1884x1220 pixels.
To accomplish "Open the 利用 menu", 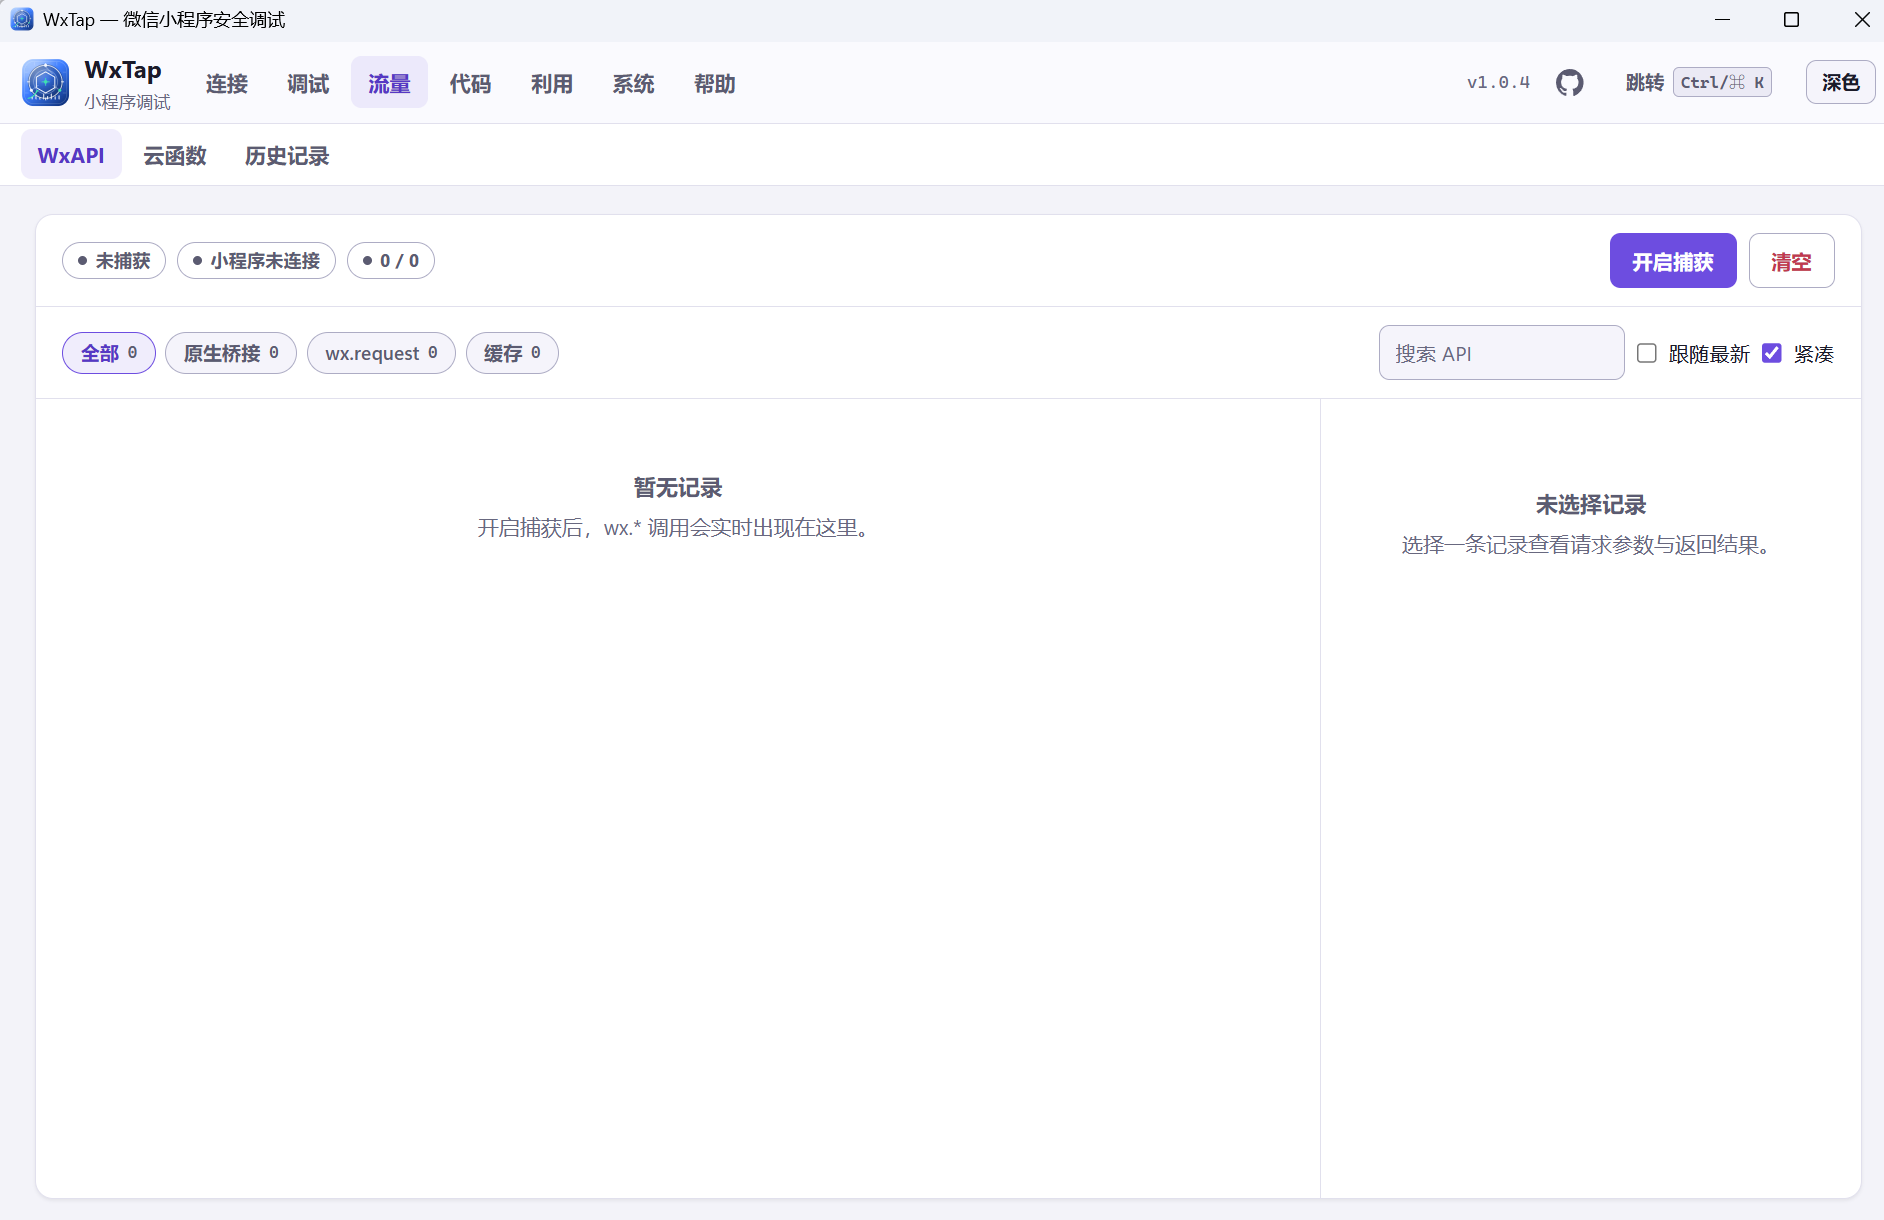I will (x=552, y=83).
